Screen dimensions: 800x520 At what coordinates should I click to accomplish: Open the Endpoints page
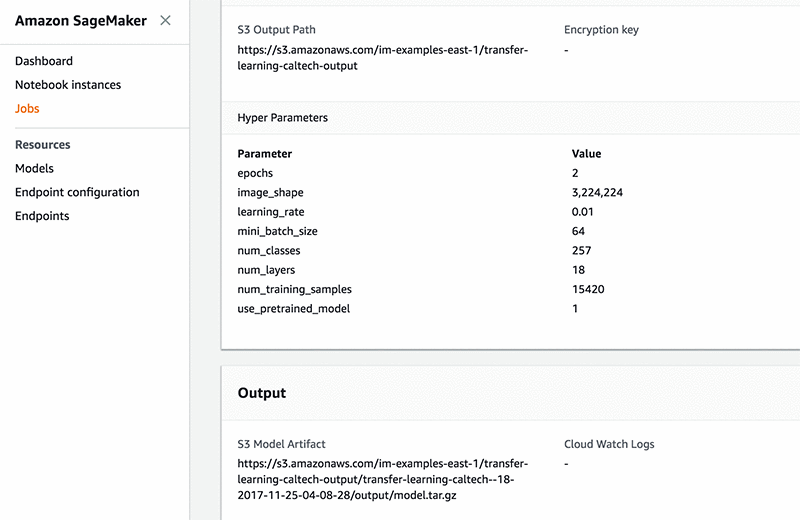[x=42, y=216]
